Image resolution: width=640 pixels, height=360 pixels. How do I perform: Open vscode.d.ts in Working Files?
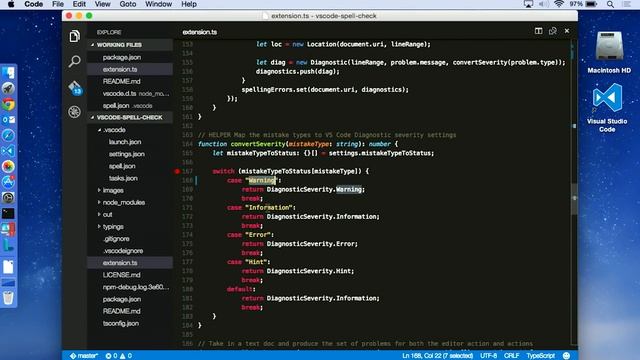tap(130, 93)
